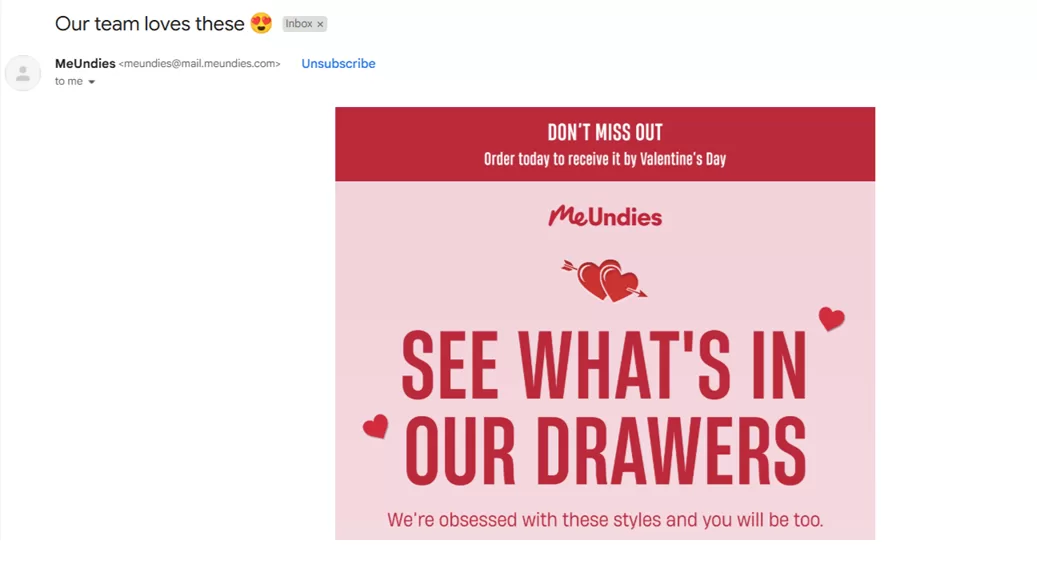Click "Order today to receive it by Valentine's Day"
The width and height of the screenshot is (1037, 568).
(605, 159)
